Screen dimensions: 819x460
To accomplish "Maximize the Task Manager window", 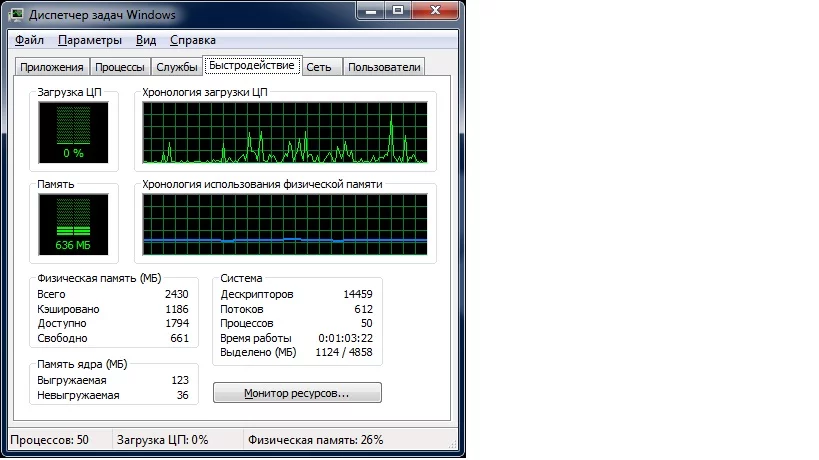I will pos(398,10).
